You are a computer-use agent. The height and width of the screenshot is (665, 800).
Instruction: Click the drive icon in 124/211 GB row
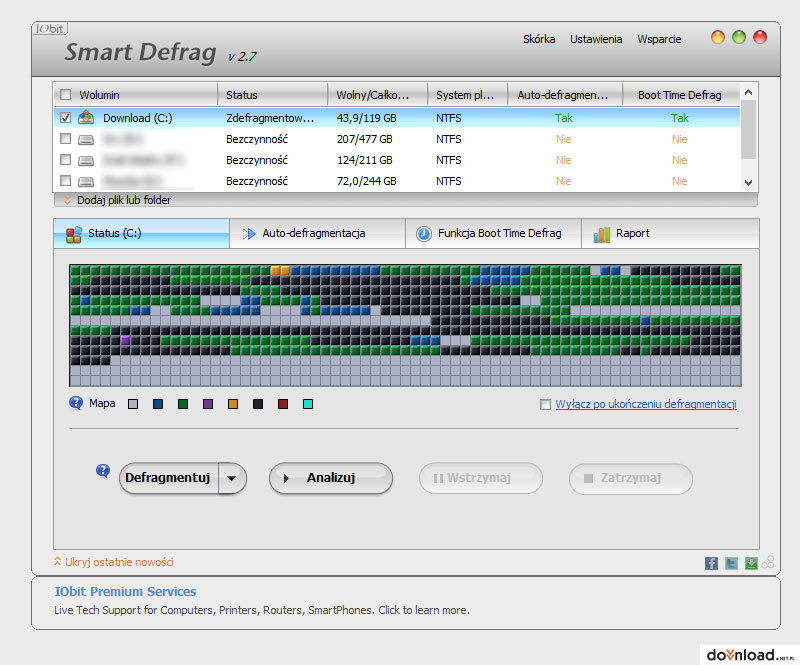point(86,161)
